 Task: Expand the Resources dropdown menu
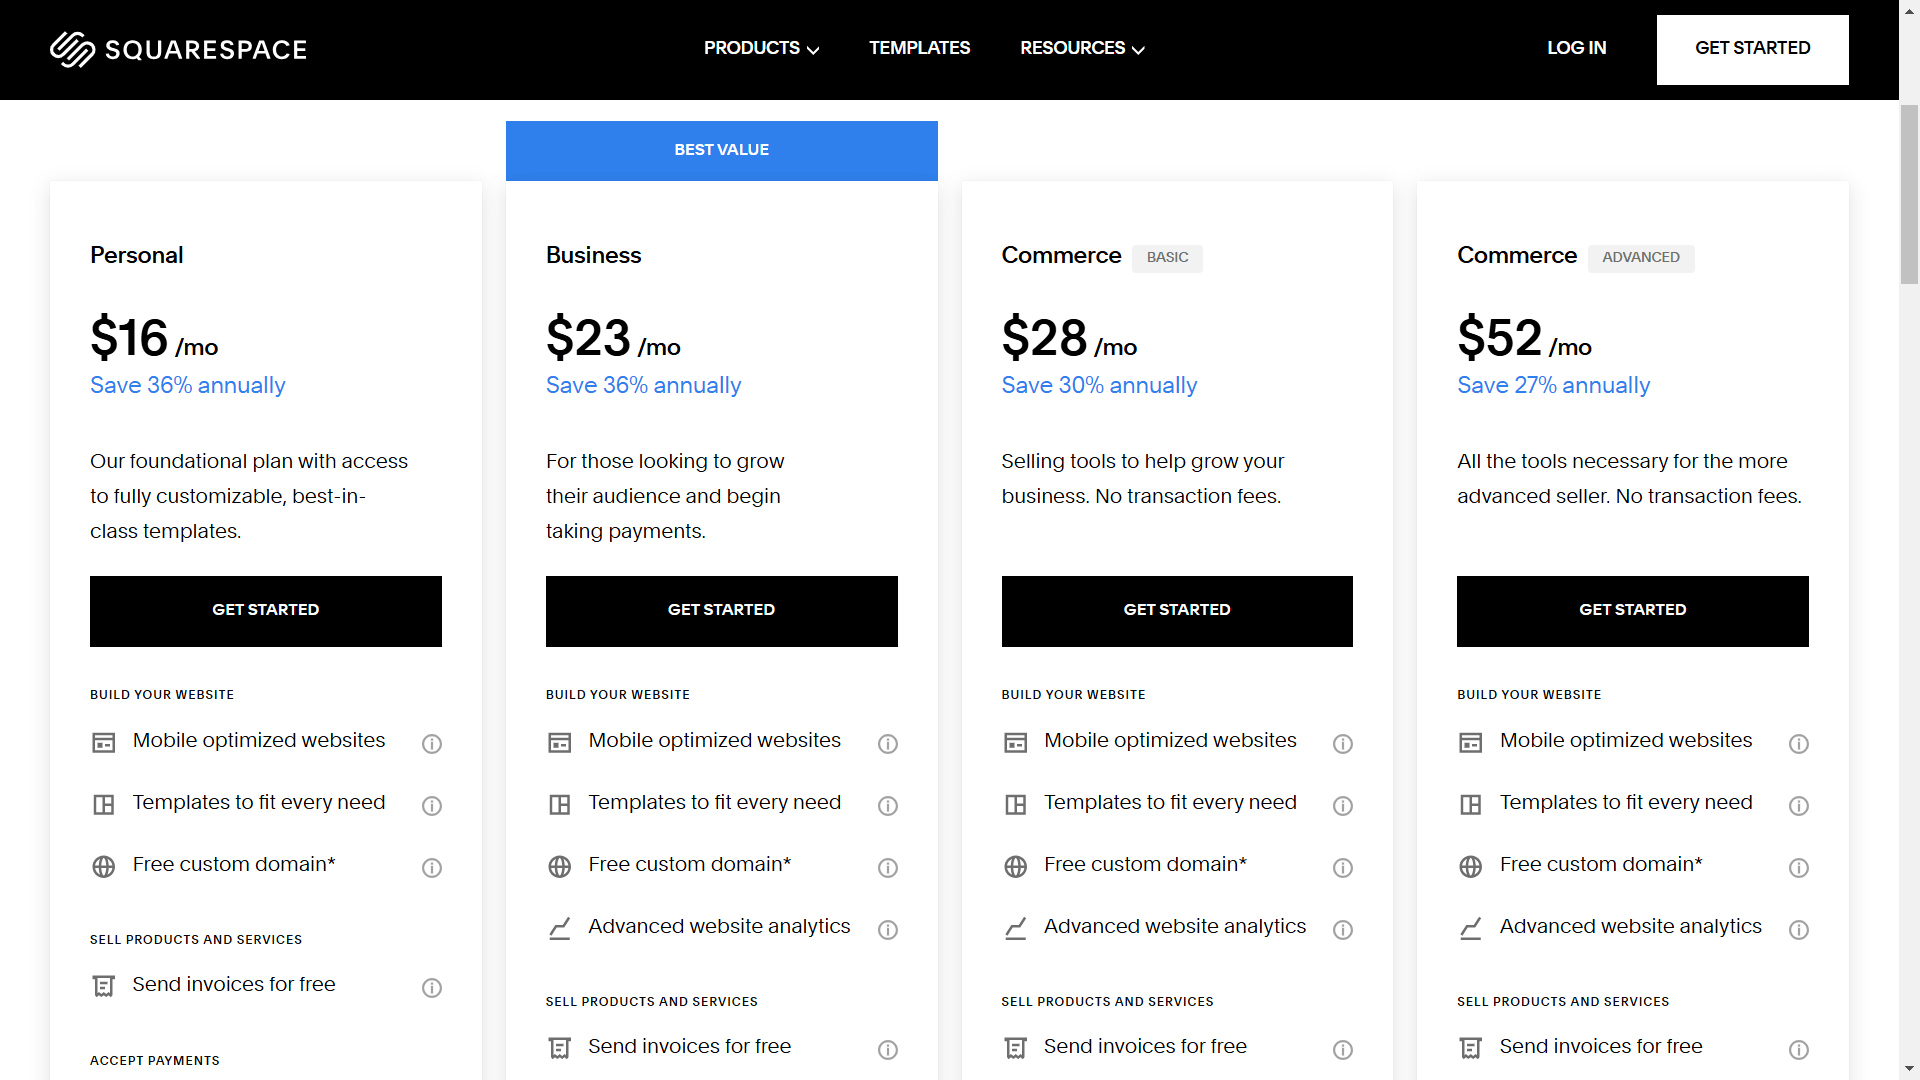[x=1082, y=48]
